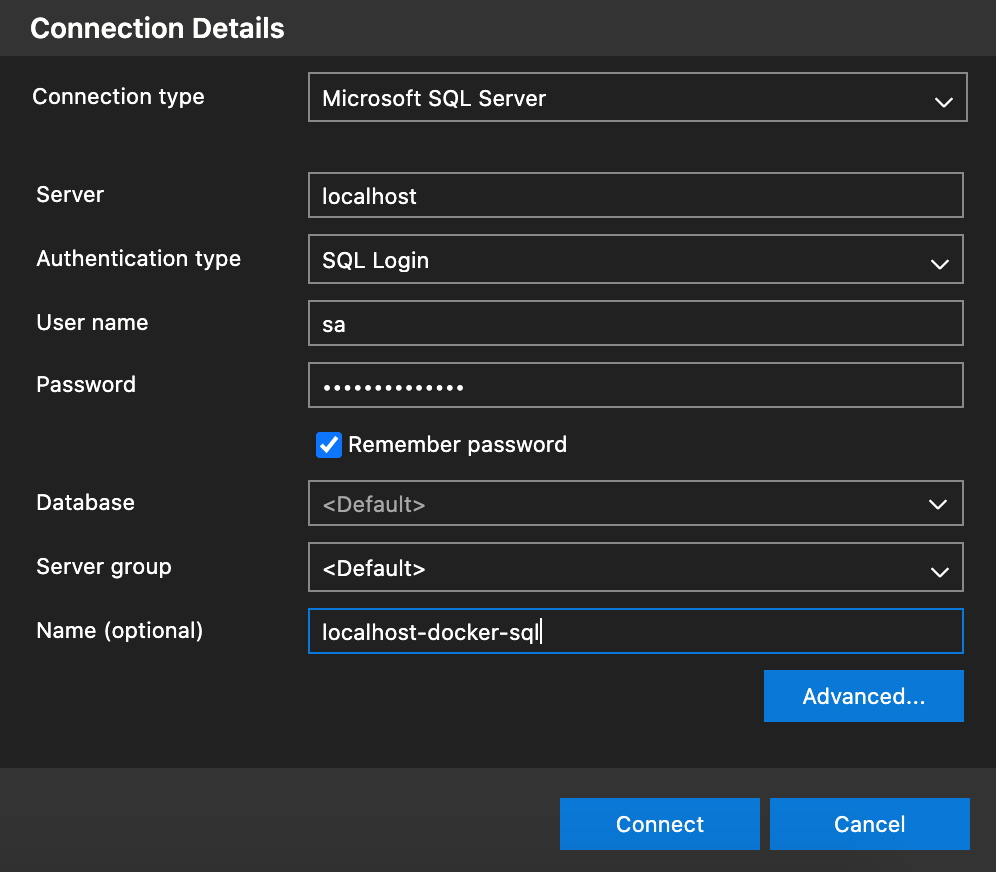
Task: Focus the User name field with sa
Action: 635,325
